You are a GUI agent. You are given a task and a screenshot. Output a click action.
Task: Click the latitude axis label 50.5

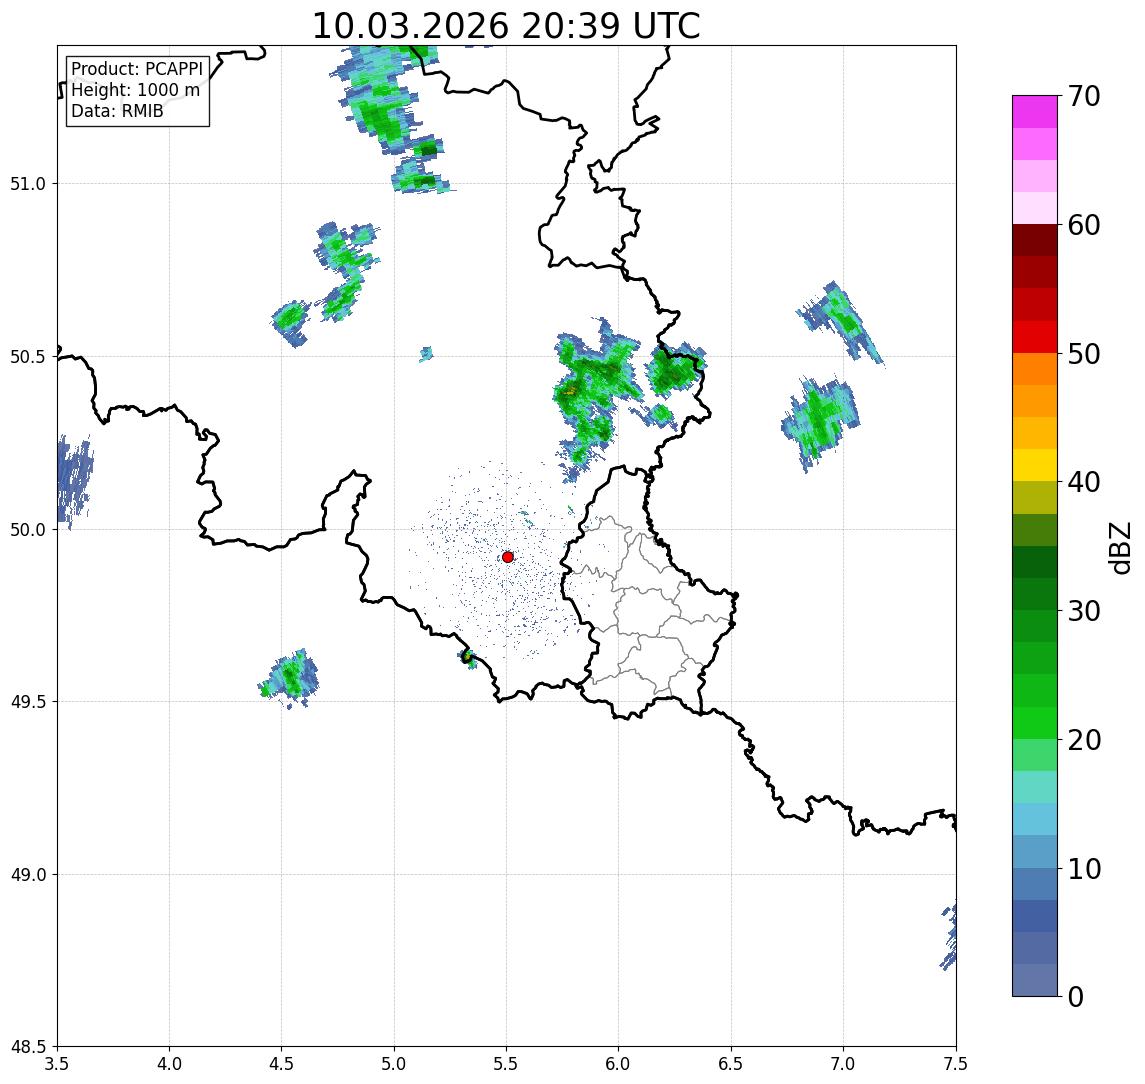coord(27,357)
